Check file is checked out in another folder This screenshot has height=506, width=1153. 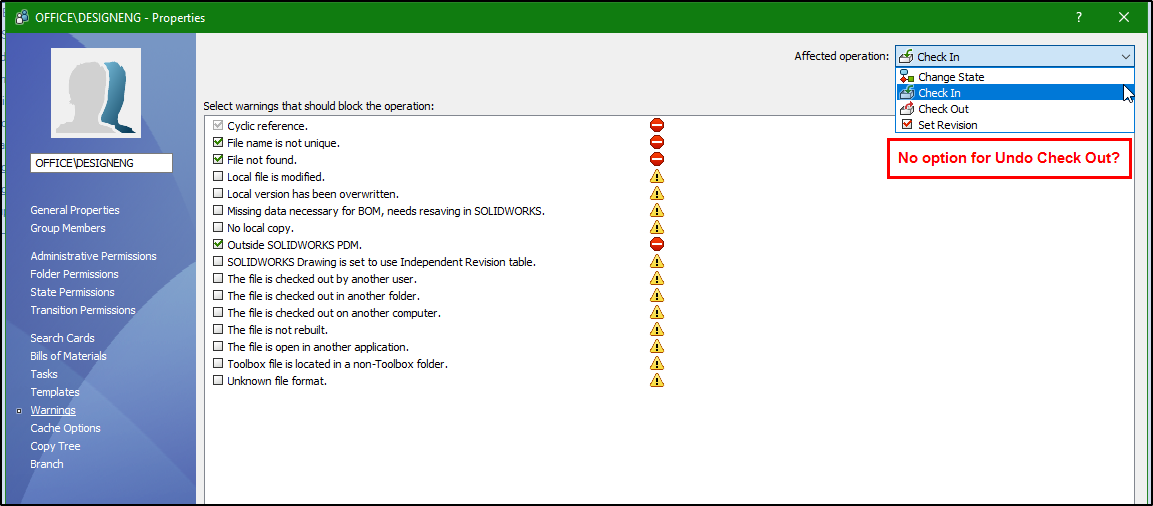pyautogui.click(x=218, y=296)
